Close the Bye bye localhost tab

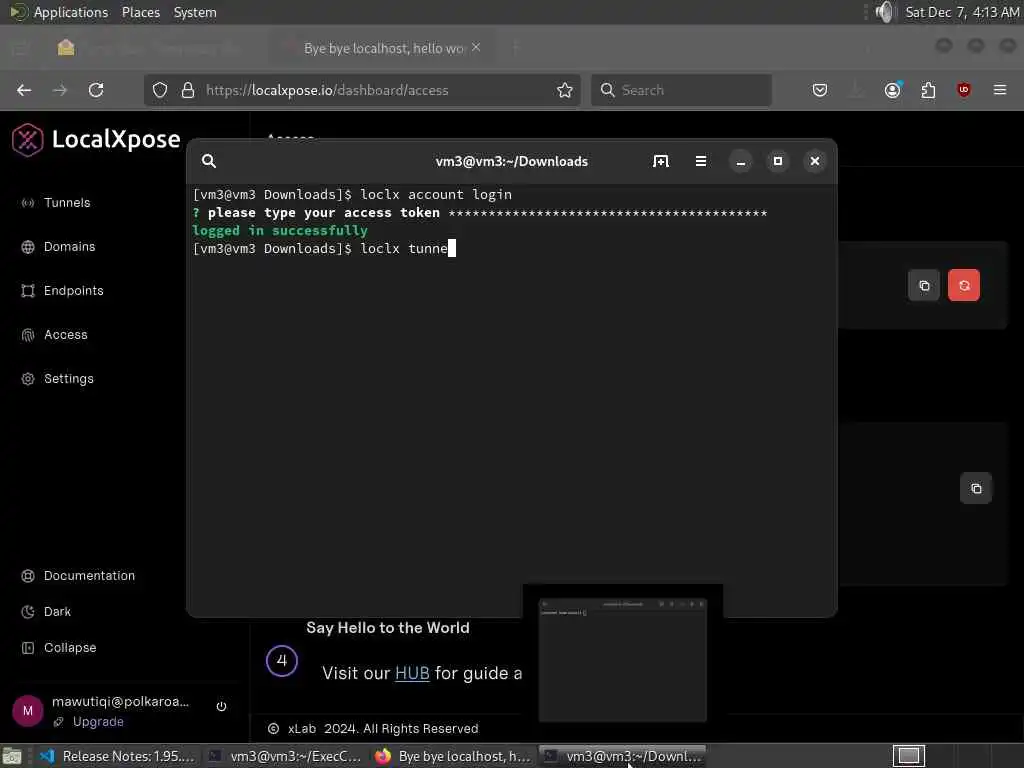coord(476,47)
